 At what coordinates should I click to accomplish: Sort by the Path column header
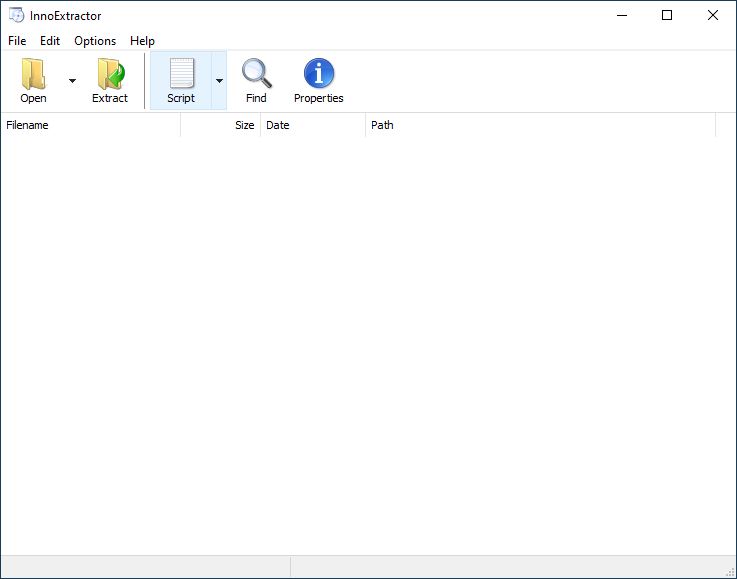click(541, 125)
